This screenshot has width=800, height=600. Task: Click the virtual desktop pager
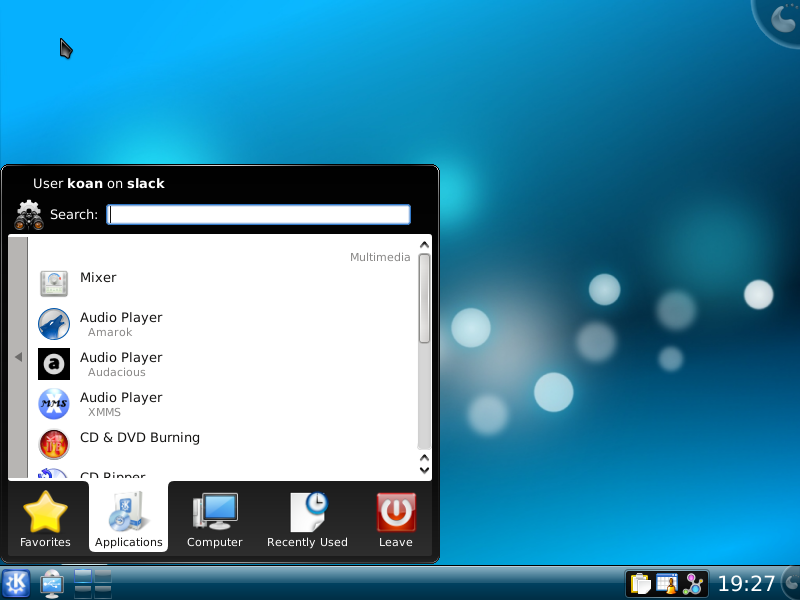92,583
